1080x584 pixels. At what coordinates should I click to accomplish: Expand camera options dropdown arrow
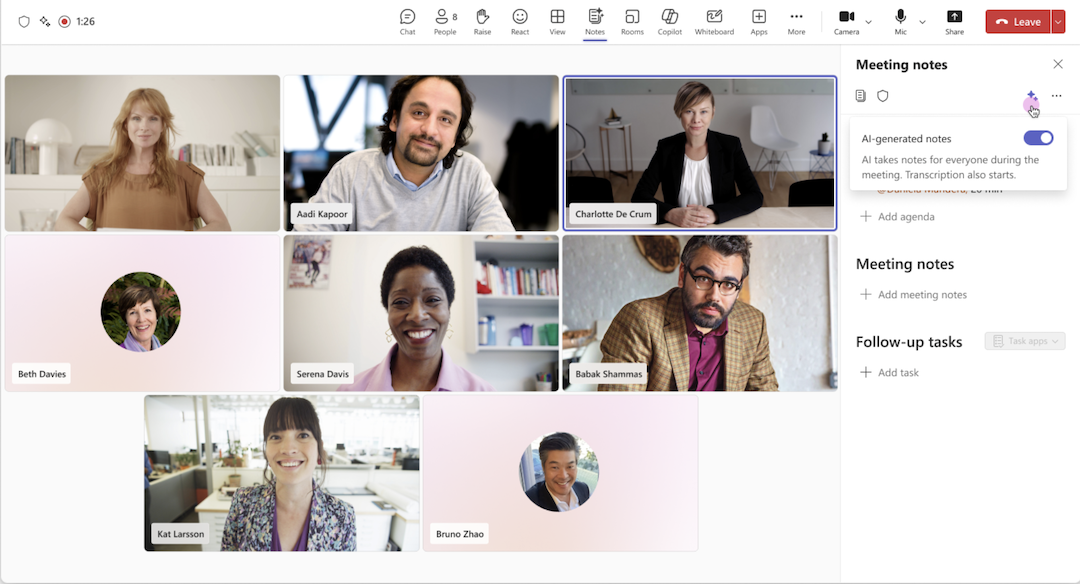[869, 22]
